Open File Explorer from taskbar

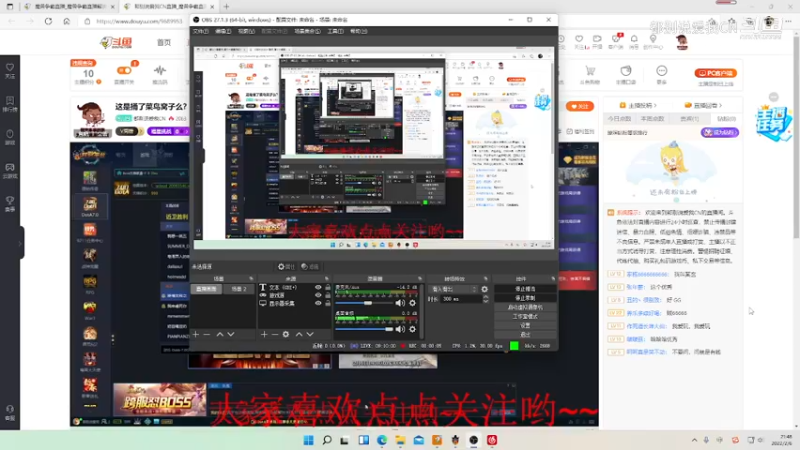(x=400, y=440)
